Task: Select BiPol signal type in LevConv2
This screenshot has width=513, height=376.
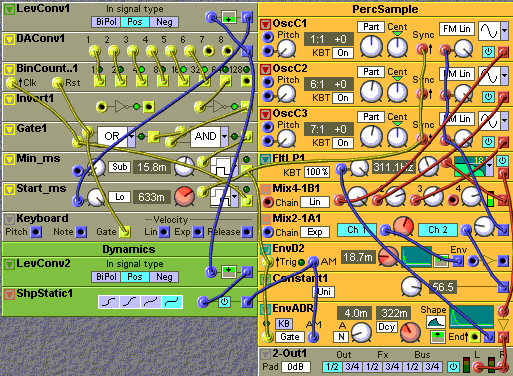Action: tap(106, 277)
